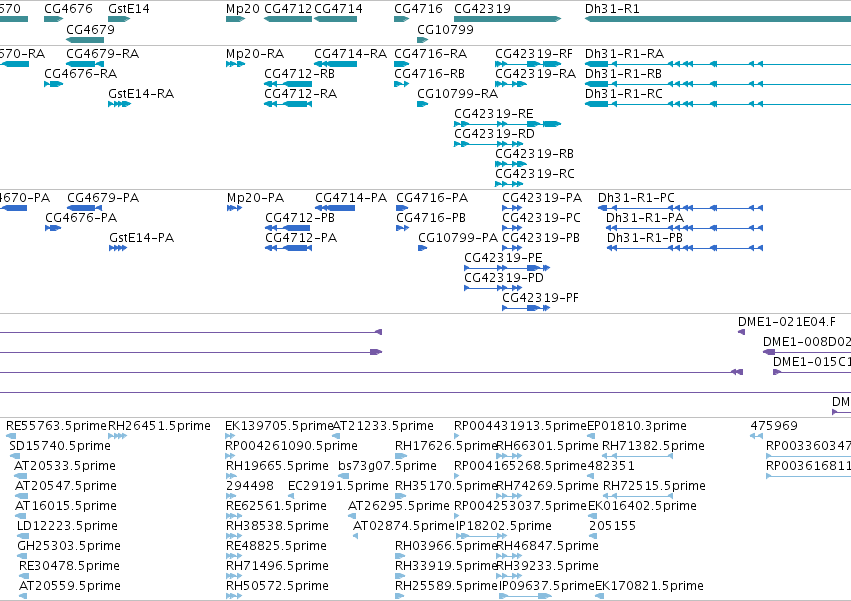851x601 pixels.
Task: Open transcript CG4679-RA
Action: (x=103, y=54)
